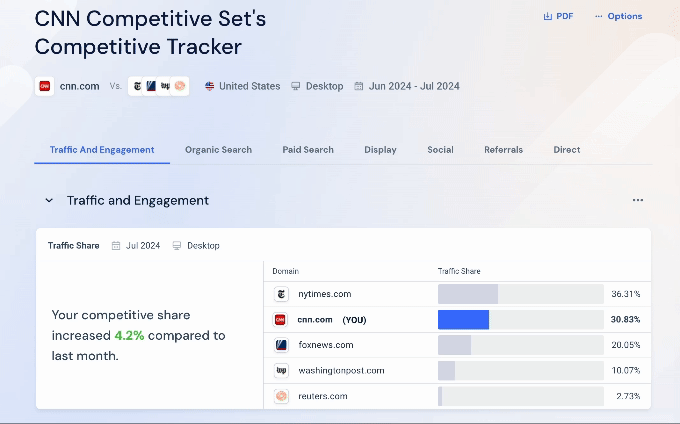Click the Fox News competitor icon in header
680x424 pixels.
(x=151, y=86)
